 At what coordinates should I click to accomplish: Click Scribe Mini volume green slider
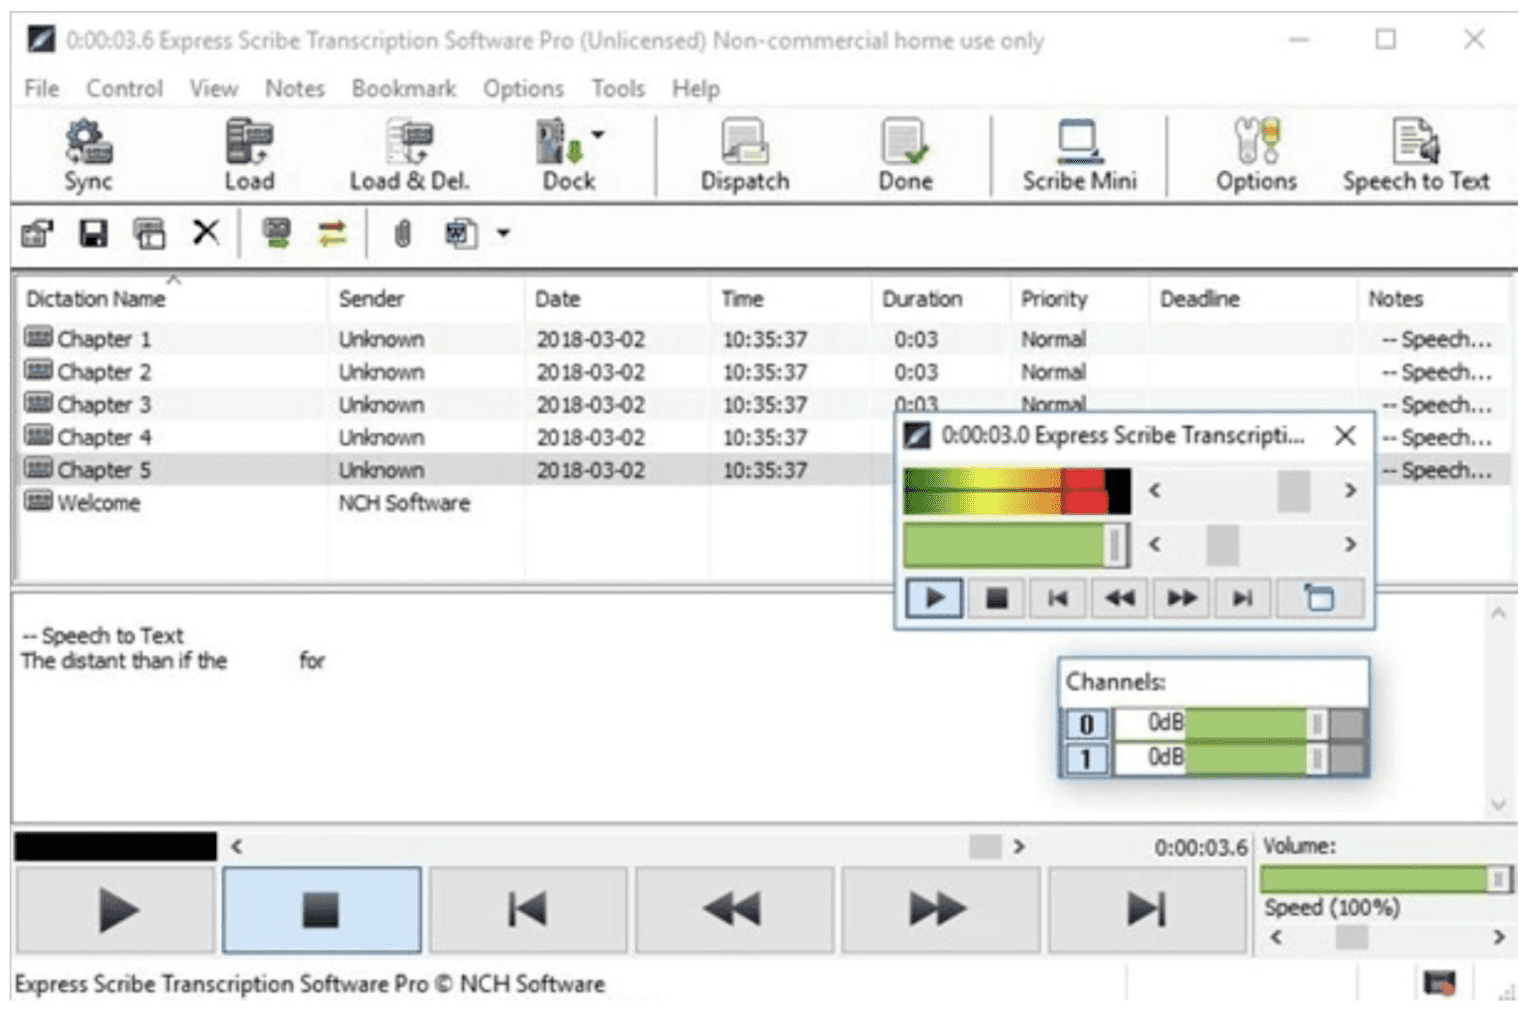(x=1016, y=545)
